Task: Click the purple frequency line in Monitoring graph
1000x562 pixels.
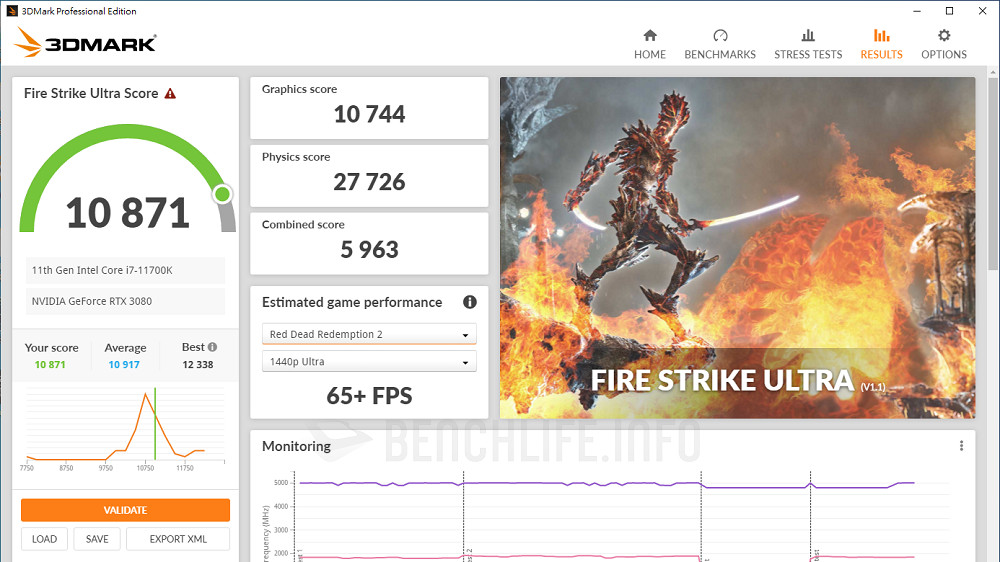Action: [606, 485]
